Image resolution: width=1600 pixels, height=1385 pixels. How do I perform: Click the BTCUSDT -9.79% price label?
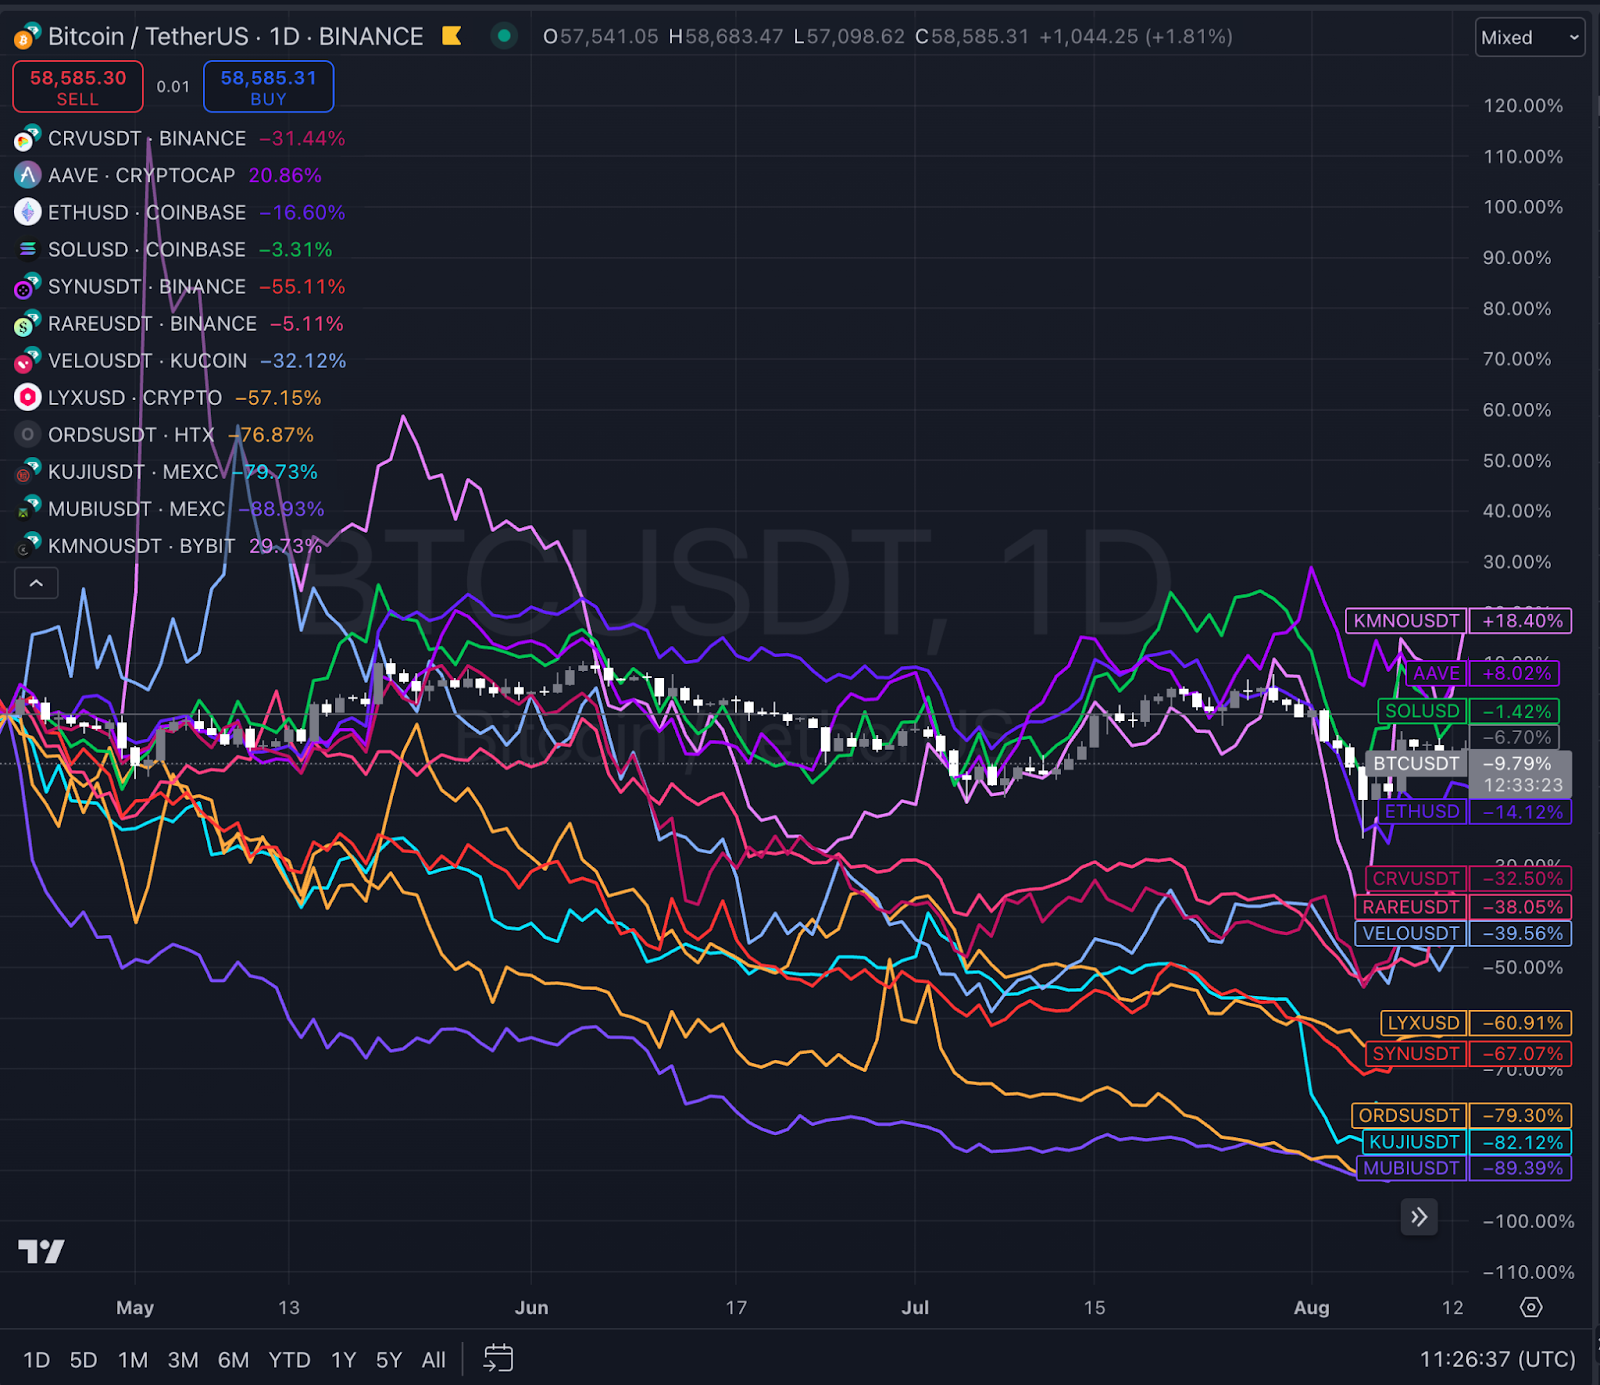1468,774
